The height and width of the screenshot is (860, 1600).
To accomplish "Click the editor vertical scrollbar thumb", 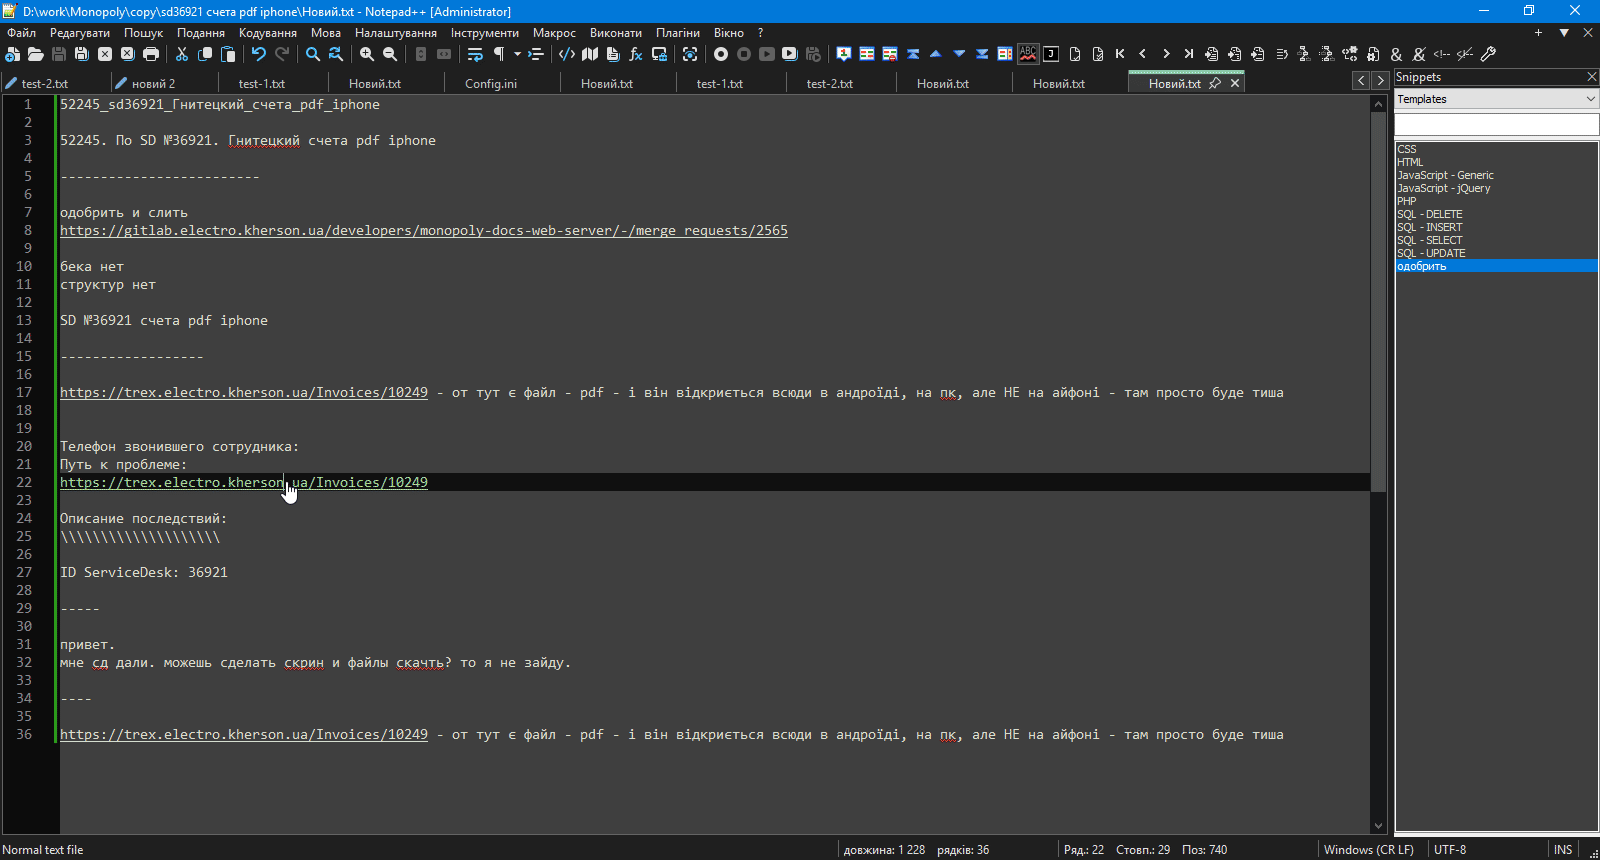I will tap(1378, 300).
